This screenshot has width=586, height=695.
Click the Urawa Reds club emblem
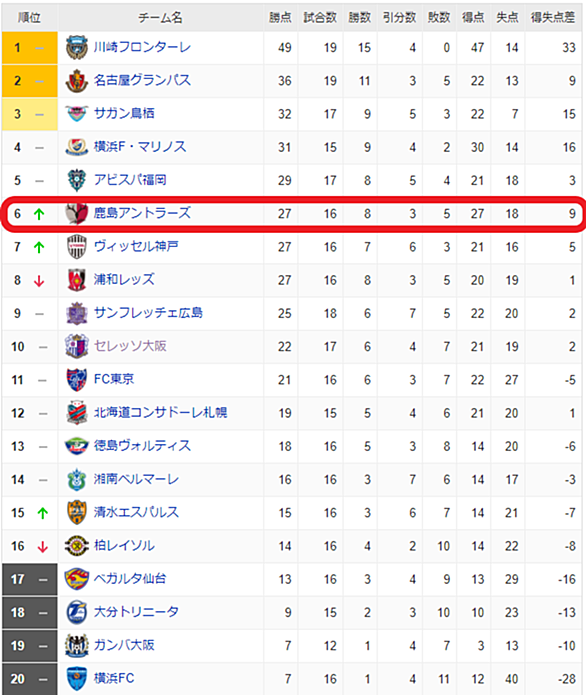tap(76, 280)
